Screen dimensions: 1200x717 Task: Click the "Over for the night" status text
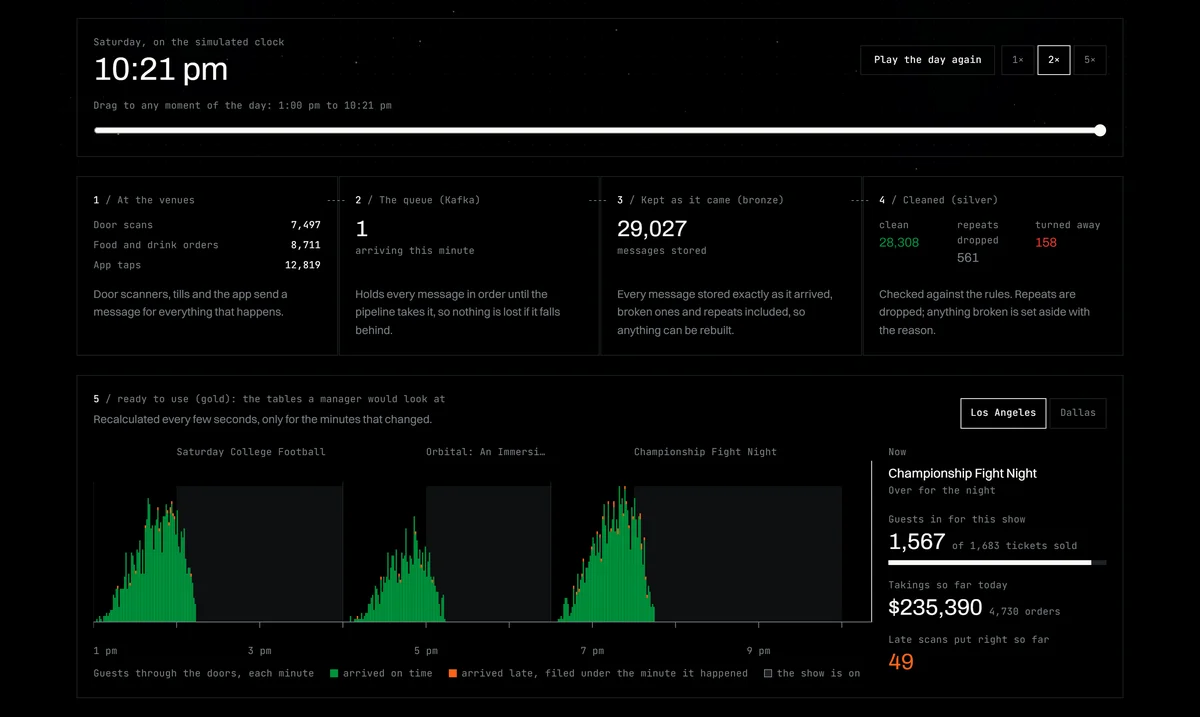[944, 491]
